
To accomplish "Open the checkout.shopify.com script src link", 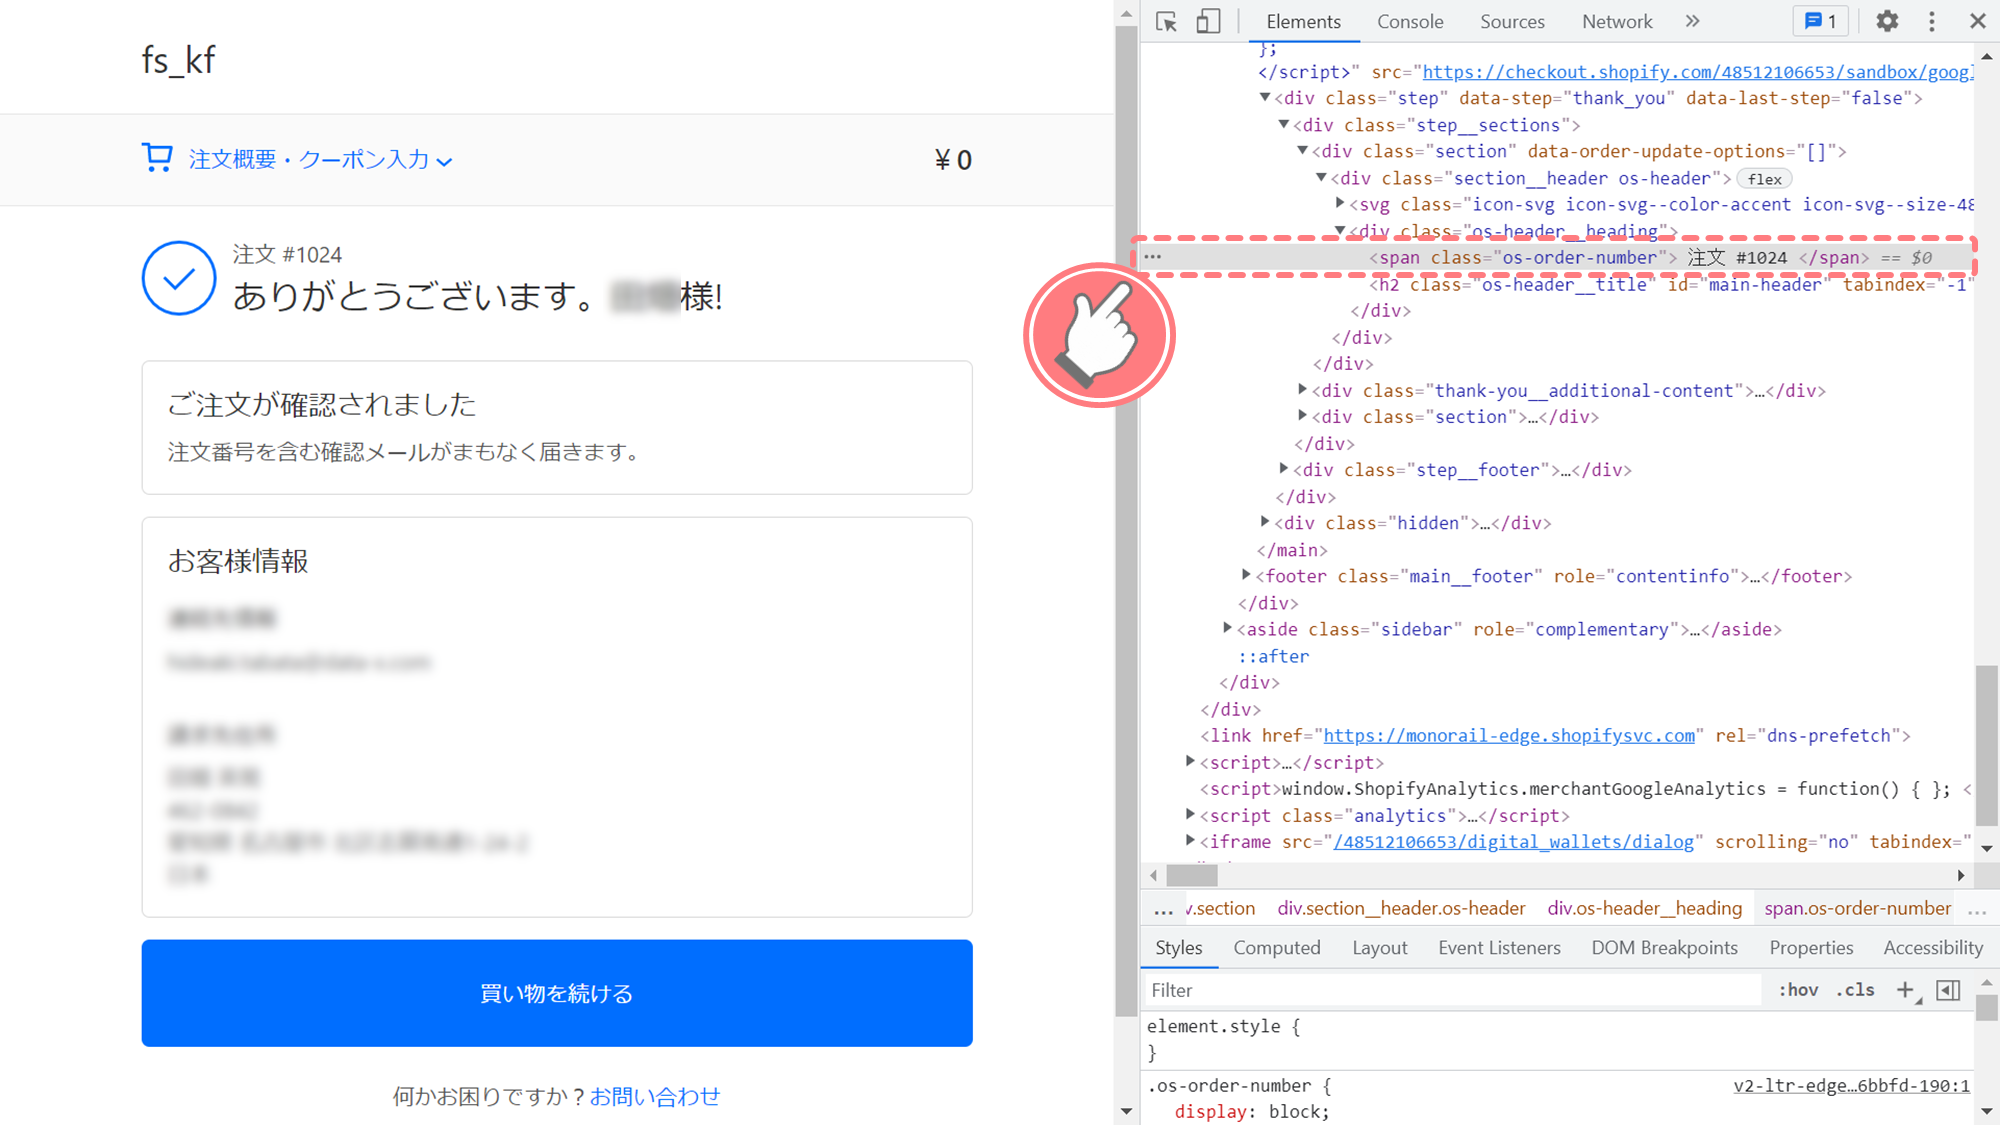I will (x=1697, y=72).
